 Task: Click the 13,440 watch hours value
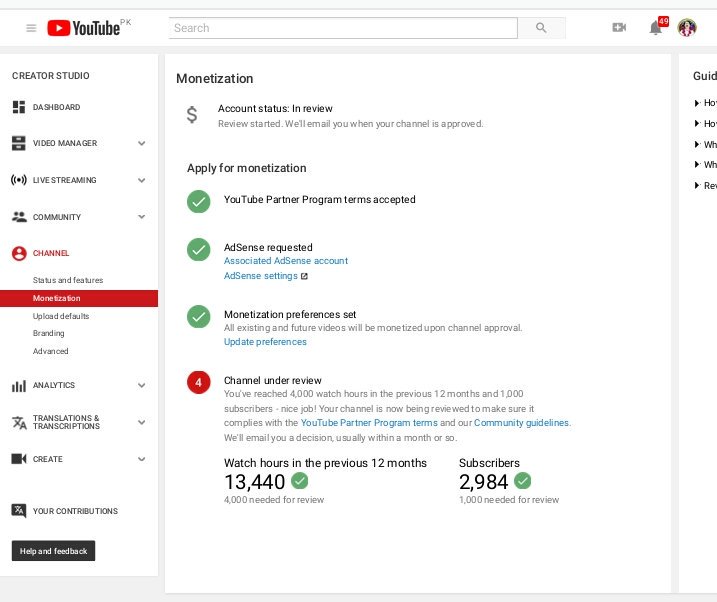coord(255,482)
